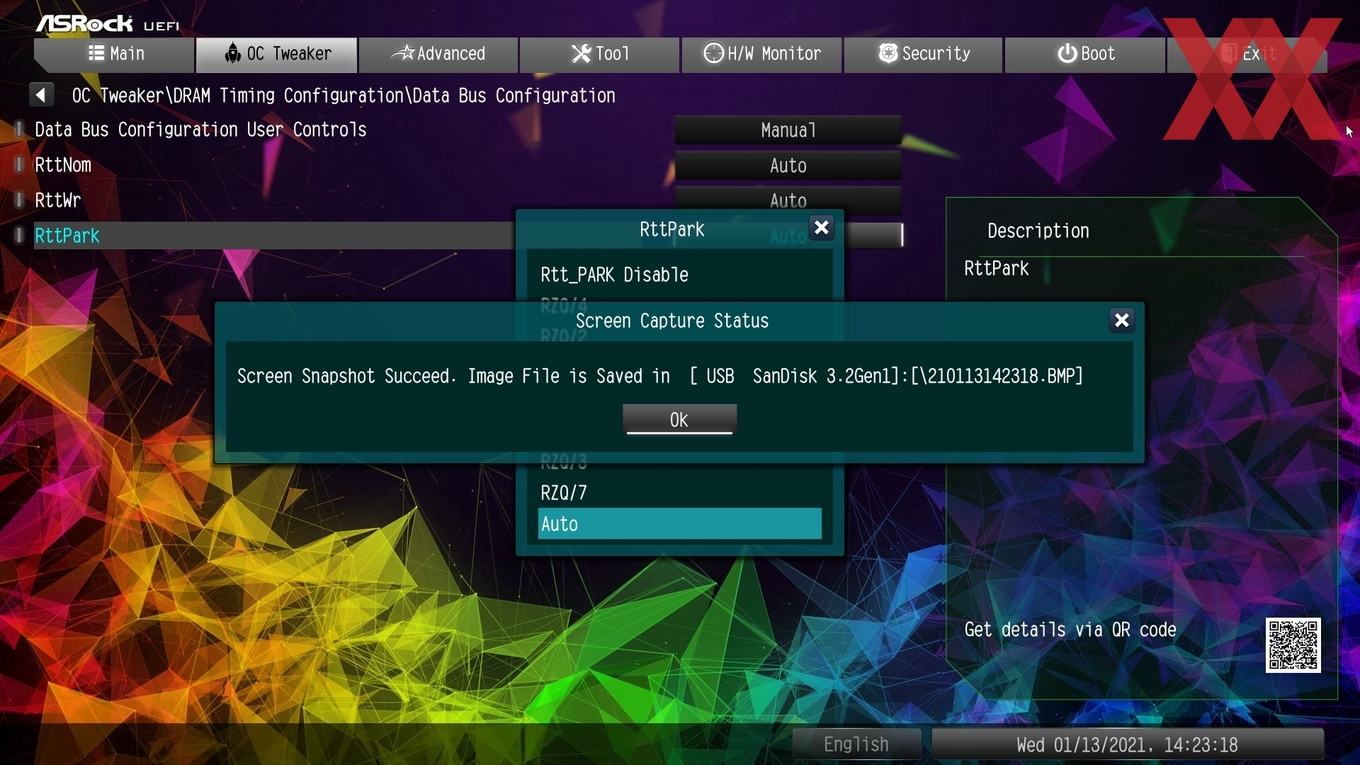Open the RttWr Auto value dropdown
1360x765 pixels.
tap(788, 200)
